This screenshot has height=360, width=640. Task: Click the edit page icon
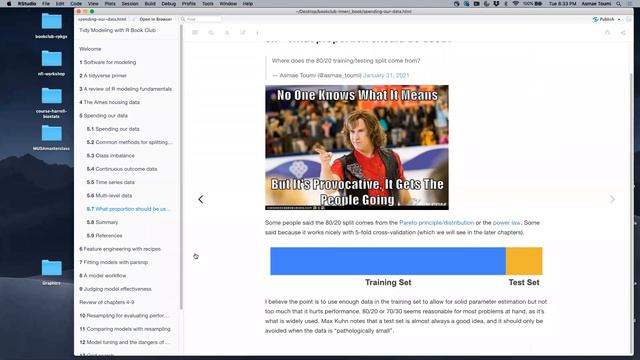[x=243, y=33]
